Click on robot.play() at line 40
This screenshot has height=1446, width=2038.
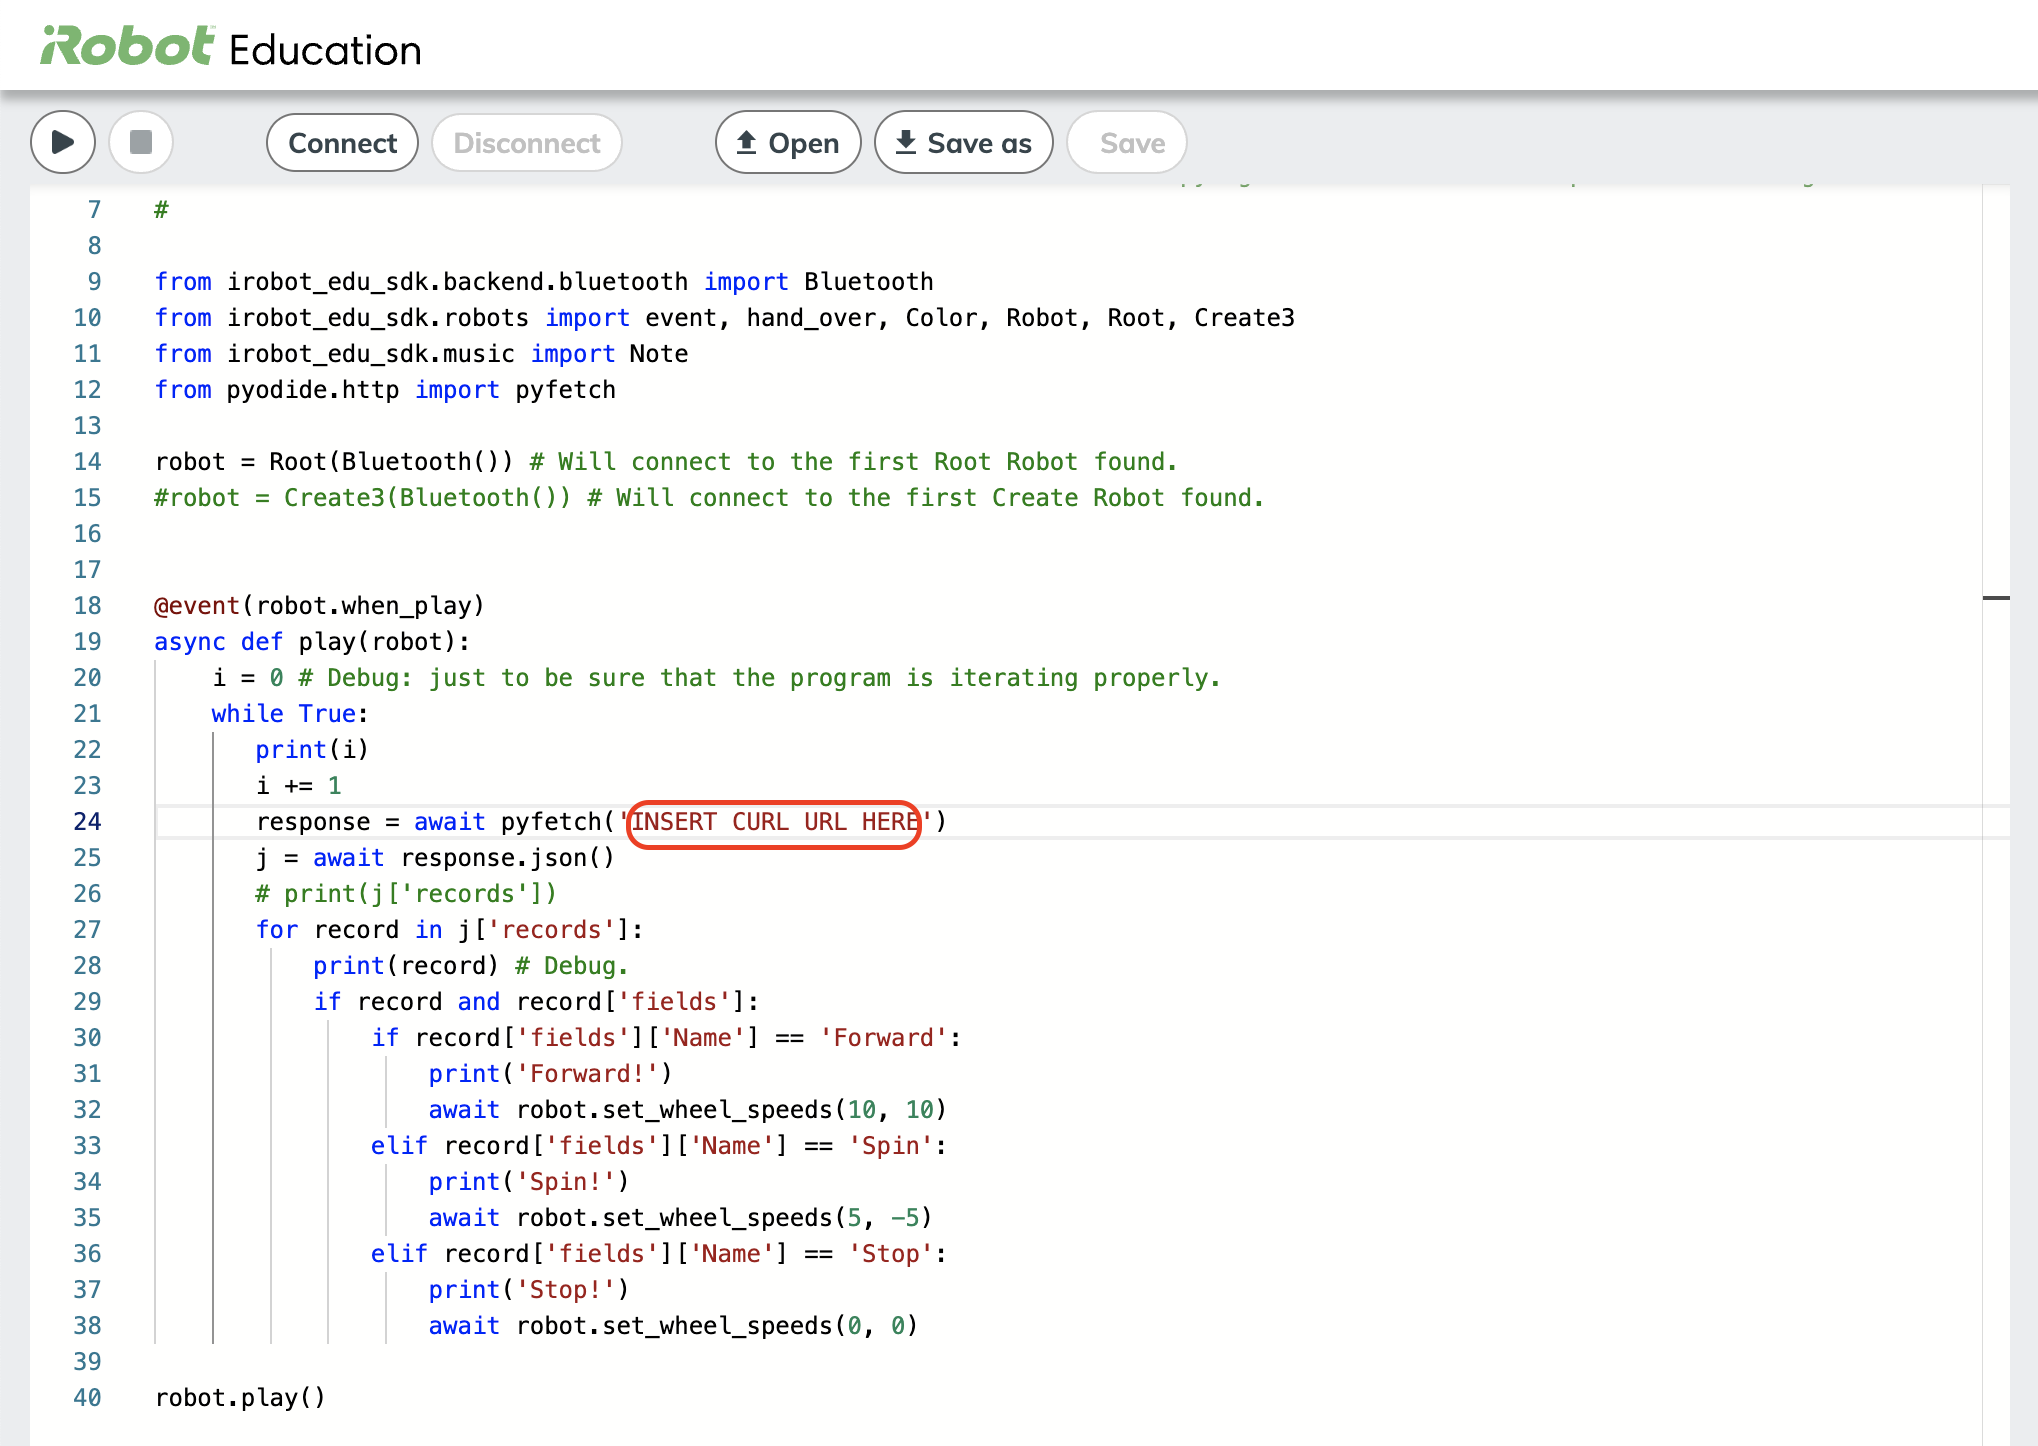pyautogui.click(x=240, y=1398)
